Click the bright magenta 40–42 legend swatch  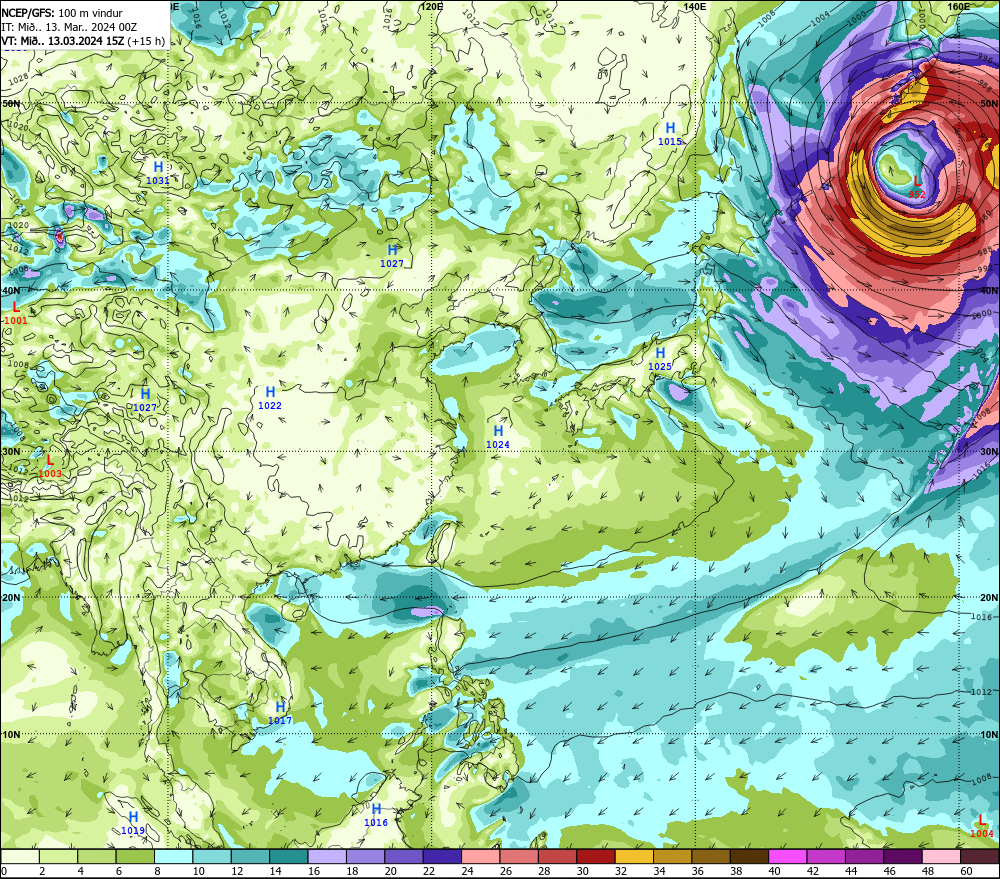coord(788,856)
